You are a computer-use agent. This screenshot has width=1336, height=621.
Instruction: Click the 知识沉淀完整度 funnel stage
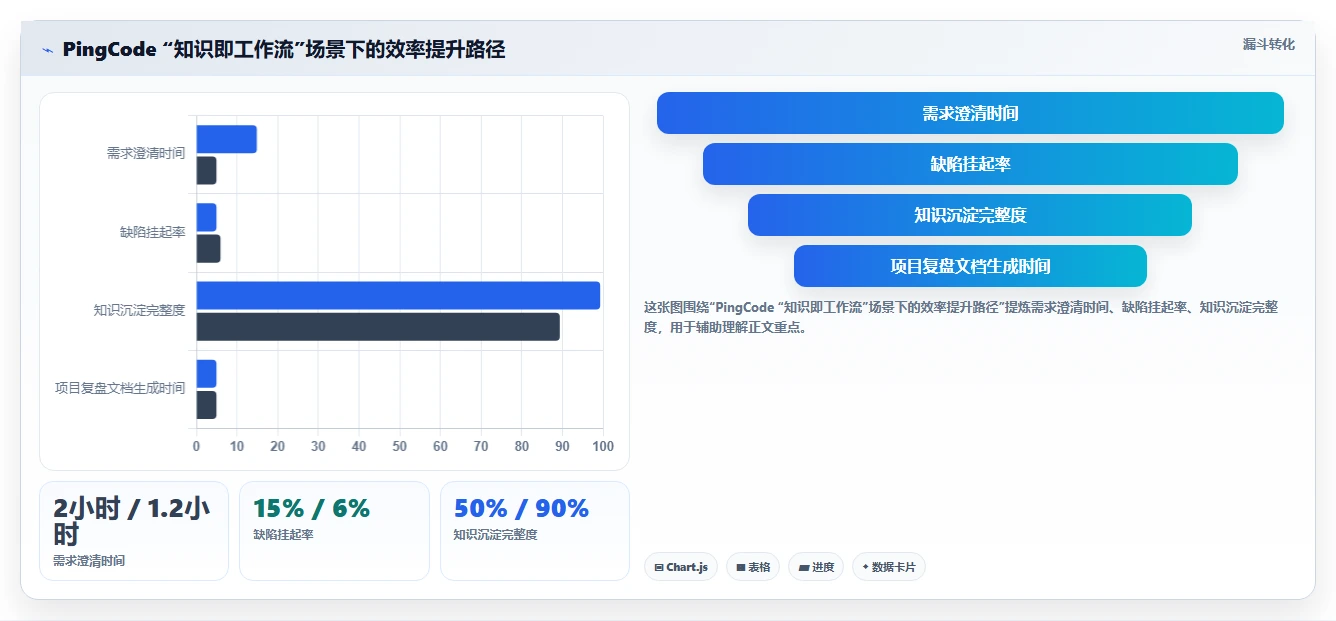point(970,215)
